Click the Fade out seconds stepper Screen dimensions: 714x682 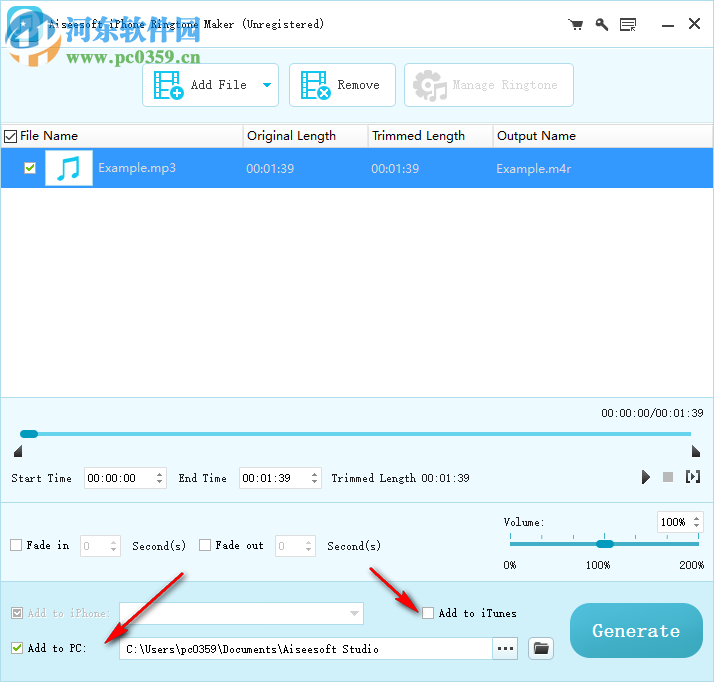309,546
